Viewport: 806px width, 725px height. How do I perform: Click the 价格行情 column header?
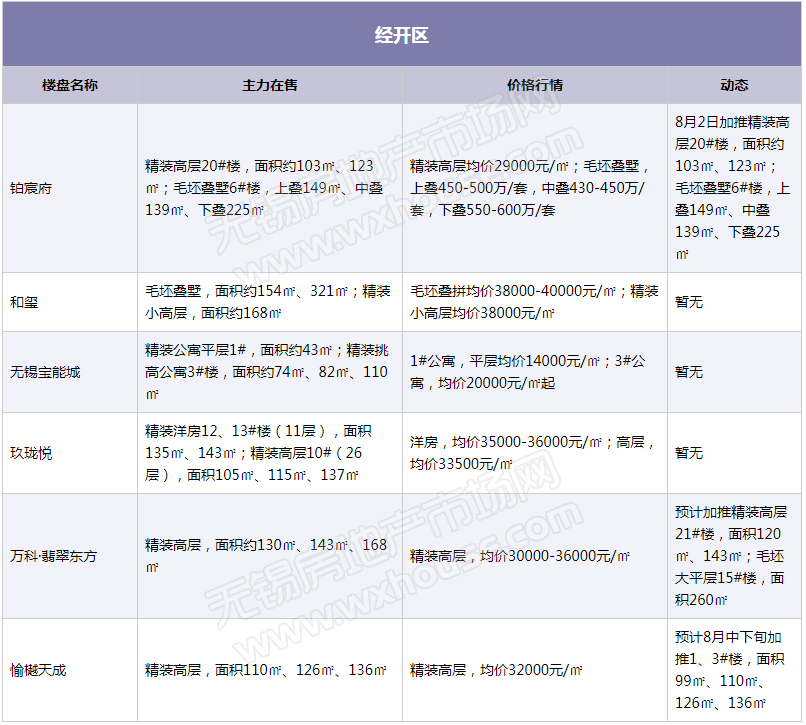tap(535, 85)
